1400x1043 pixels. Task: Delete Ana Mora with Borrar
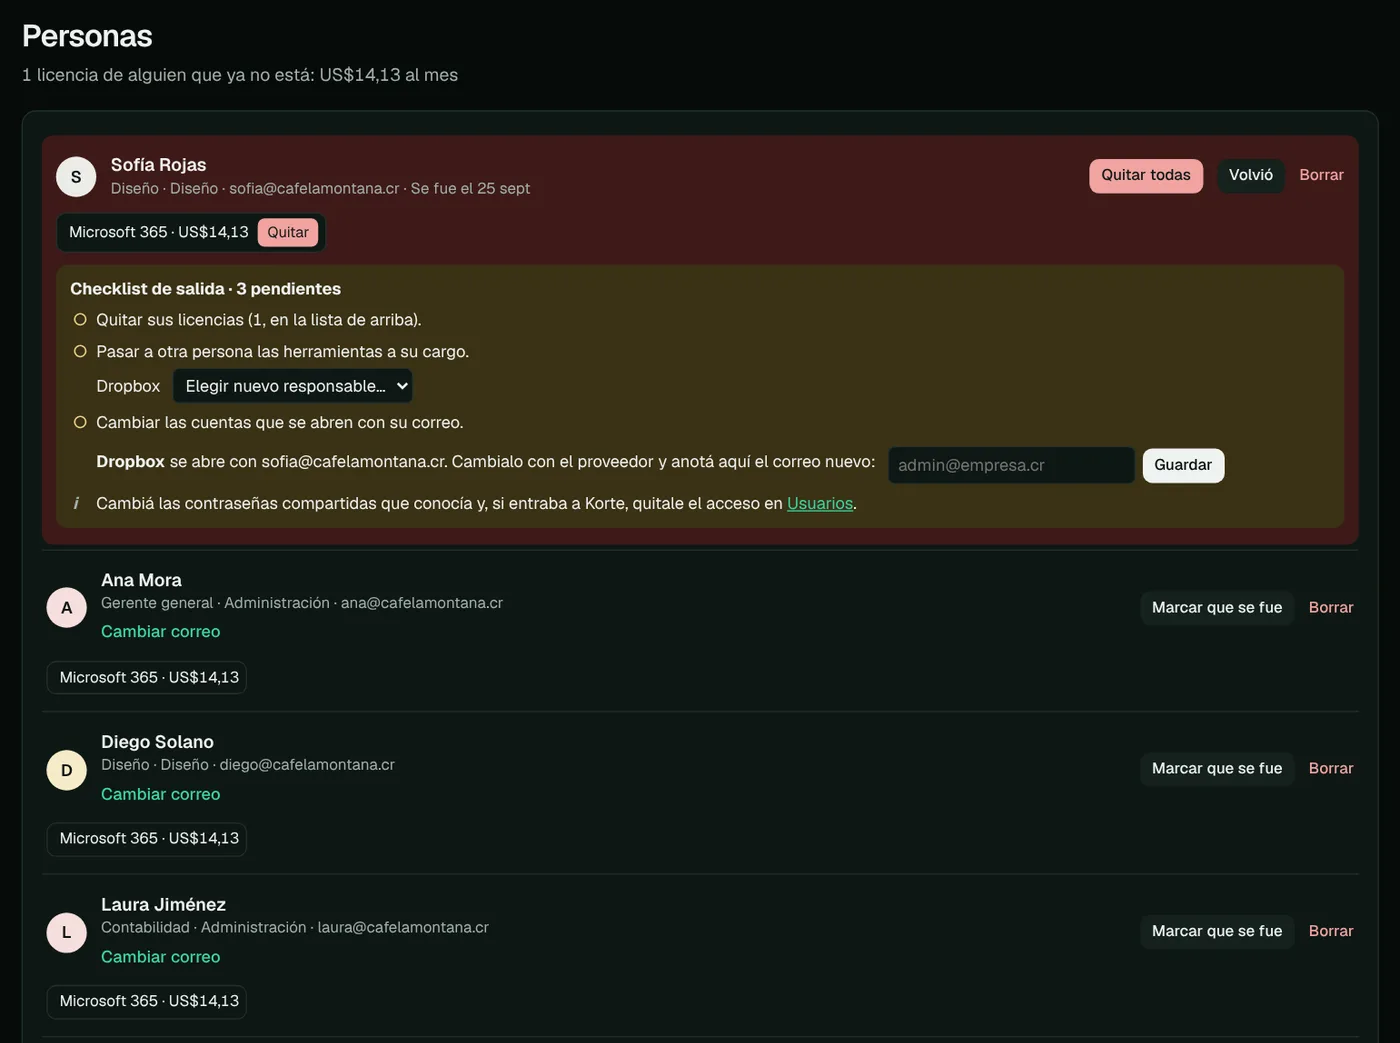pos(1331,608)
